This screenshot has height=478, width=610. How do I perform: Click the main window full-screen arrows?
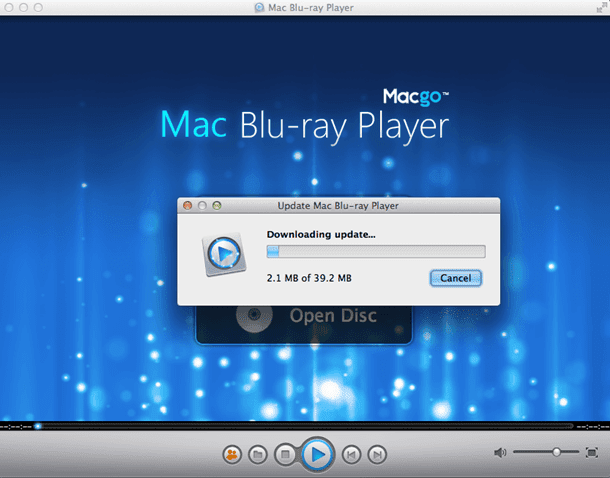tap(601, 7)
